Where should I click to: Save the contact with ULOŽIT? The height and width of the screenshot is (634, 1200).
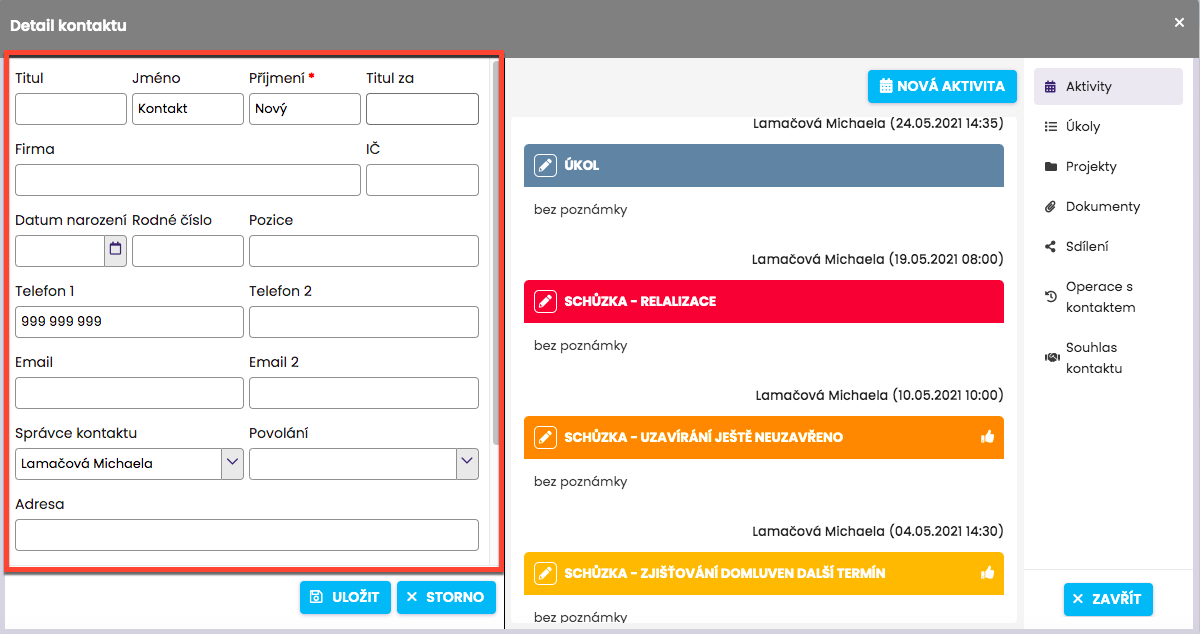(345, 597)
